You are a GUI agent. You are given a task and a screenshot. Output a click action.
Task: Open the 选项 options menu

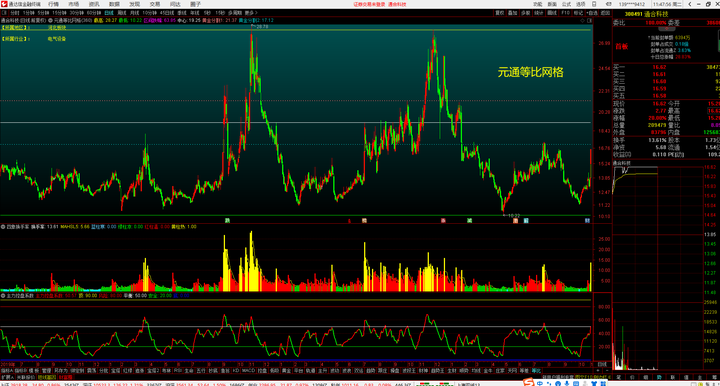pos(580,4)
